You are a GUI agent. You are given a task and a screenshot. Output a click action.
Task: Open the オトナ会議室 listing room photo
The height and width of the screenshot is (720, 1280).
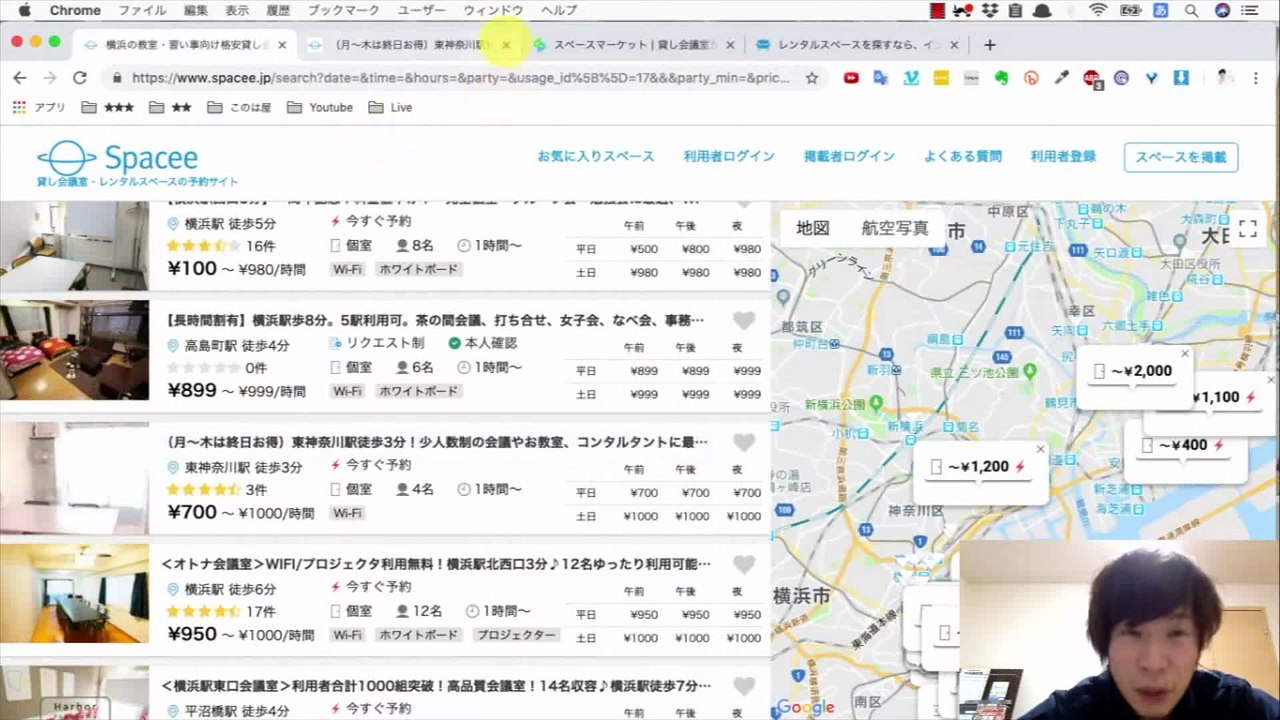click(x=74, y=593)
